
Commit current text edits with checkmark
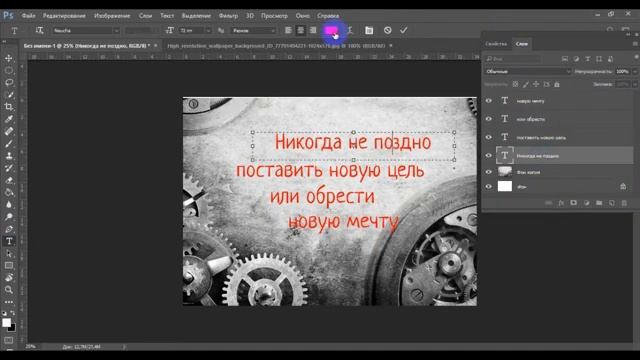coord(404,30)
